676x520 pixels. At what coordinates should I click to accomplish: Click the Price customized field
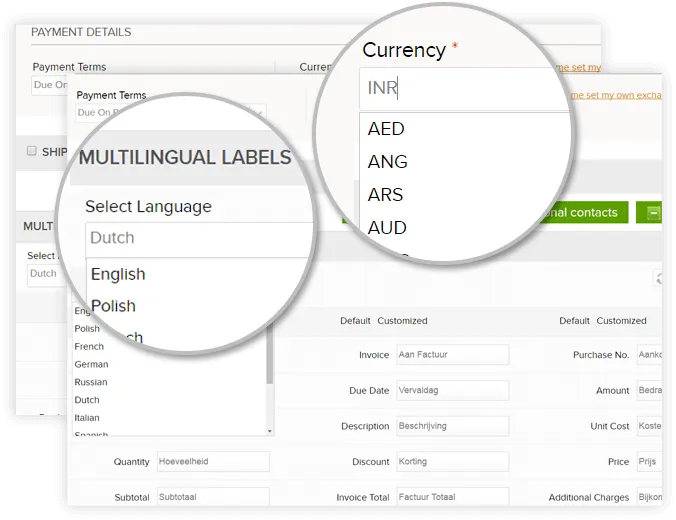click(x=649, y=461)
